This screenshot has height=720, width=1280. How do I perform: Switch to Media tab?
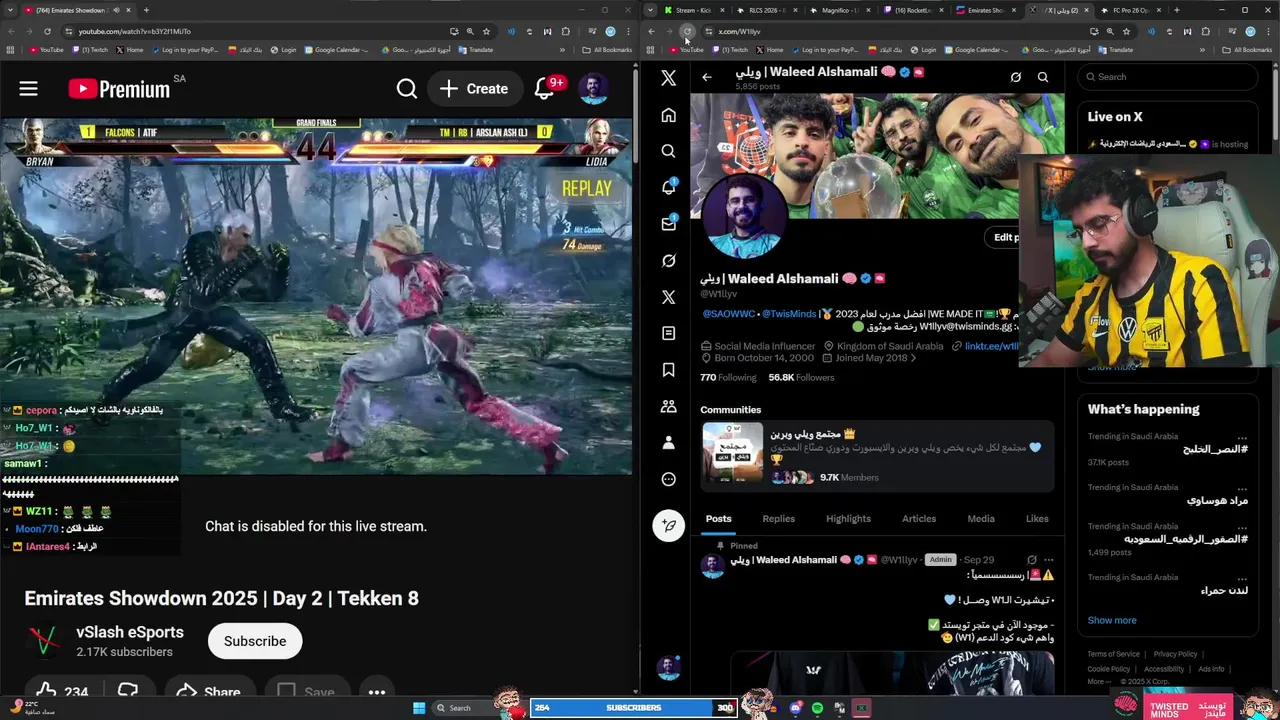coord(981,519)
